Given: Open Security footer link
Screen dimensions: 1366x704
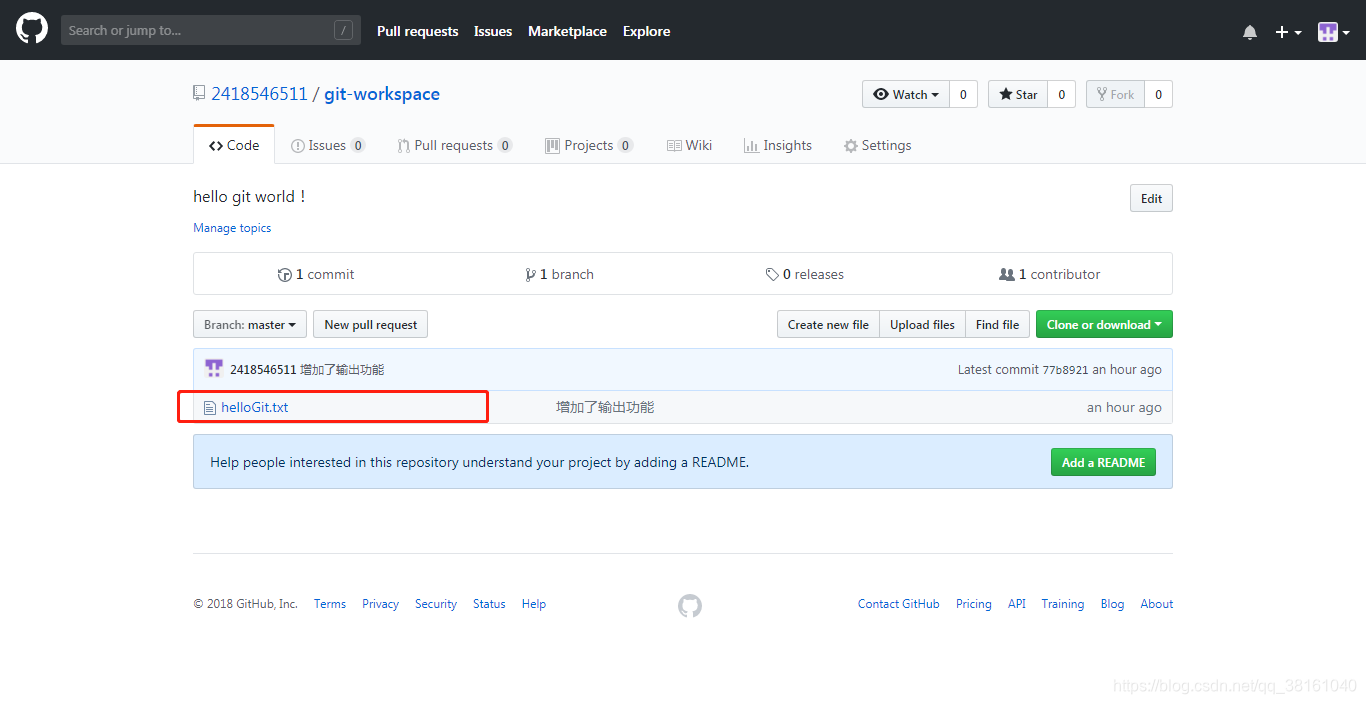Looking at the screenshot, I should tap(436, 604).
